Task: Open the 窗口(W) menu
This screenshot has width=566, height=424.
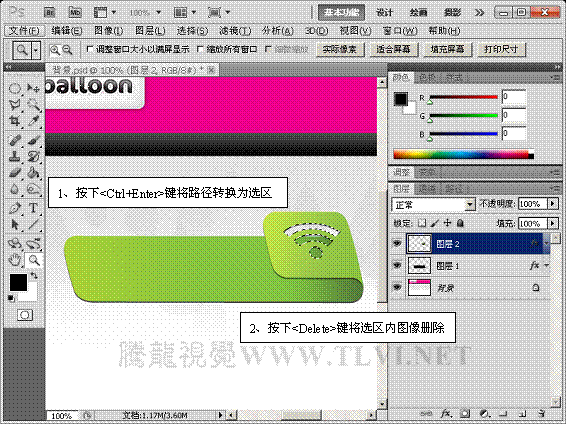Action: click(x=400, y=31)
